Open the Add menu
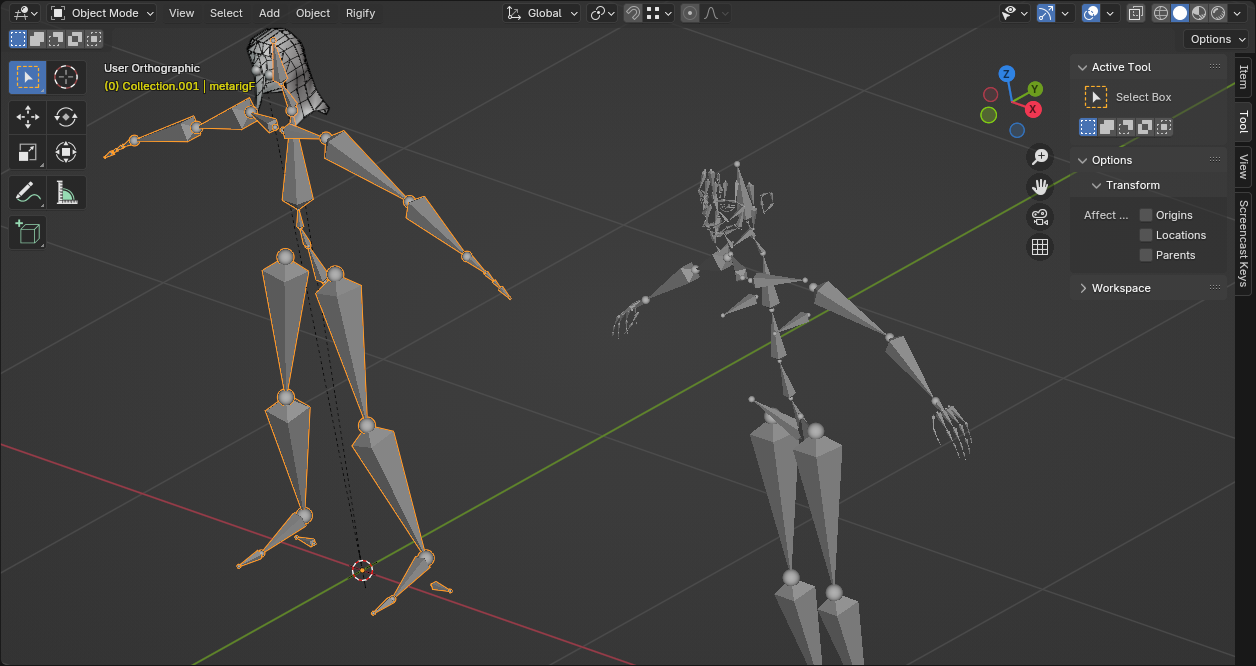This screenshot has height=666, width=1256. (269, 13)
